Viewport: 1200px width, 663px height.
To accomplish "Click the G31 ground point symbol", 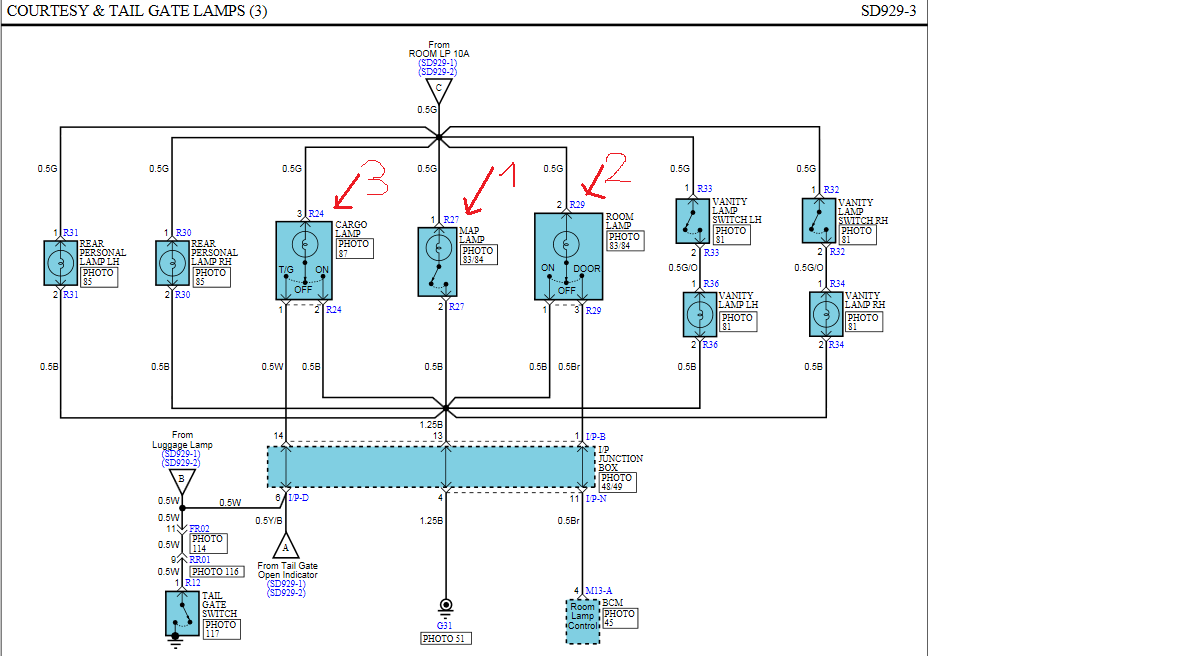I will click(445, 607).
